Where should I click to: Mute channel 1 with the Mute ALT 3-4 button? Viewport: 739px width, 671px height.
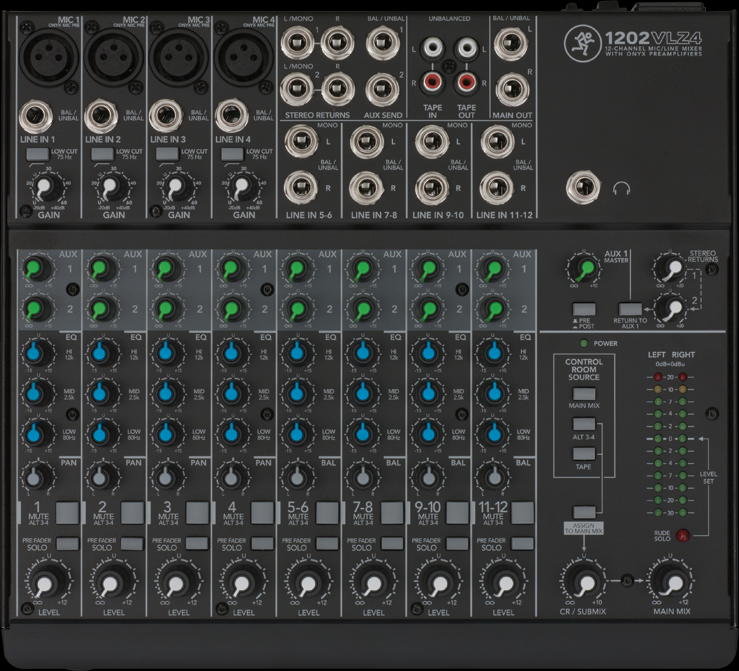[x=67, y=513]
